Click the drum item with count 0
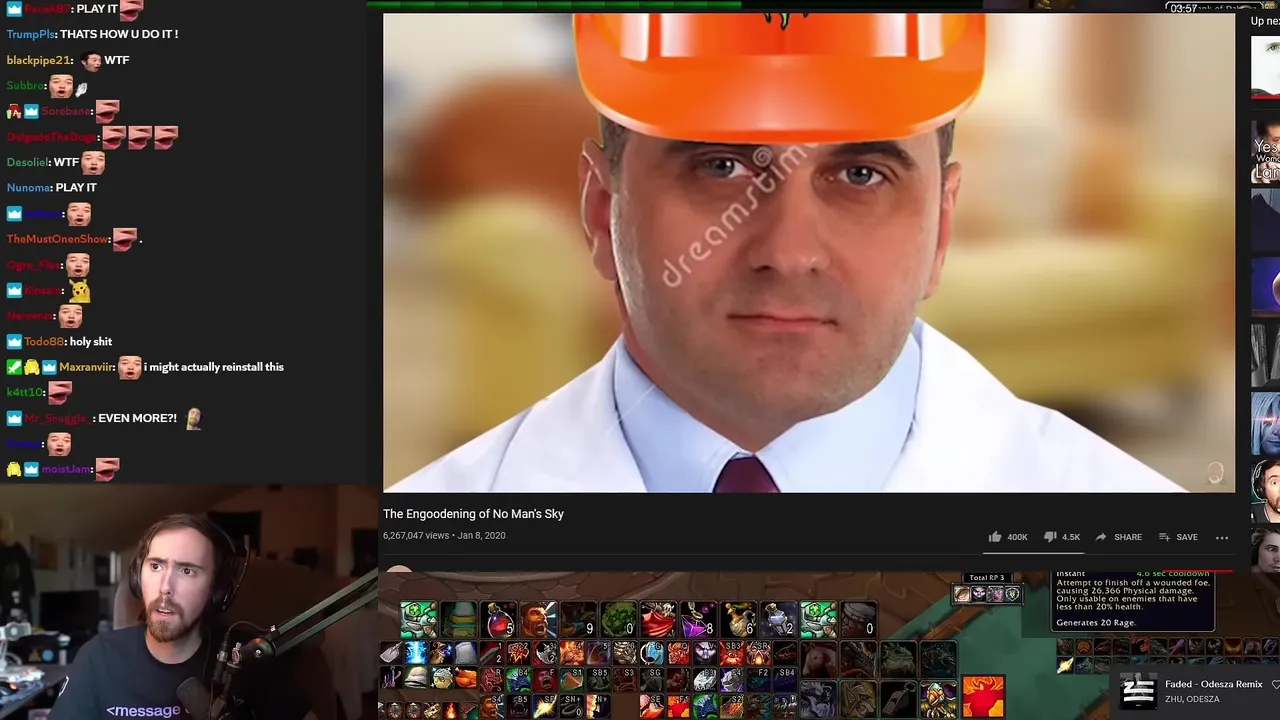Image resolution: width=1280 pixels, height=720 pixels. pyautogui.click(x=859, y=619)
